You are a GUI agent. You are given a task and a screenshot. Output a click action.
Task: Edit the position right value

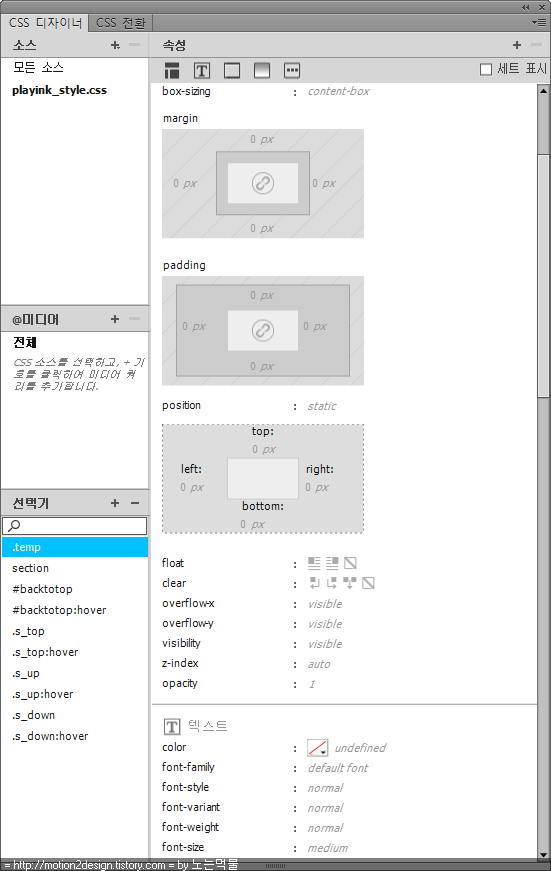pyautogui.click(x=317, y=487)
